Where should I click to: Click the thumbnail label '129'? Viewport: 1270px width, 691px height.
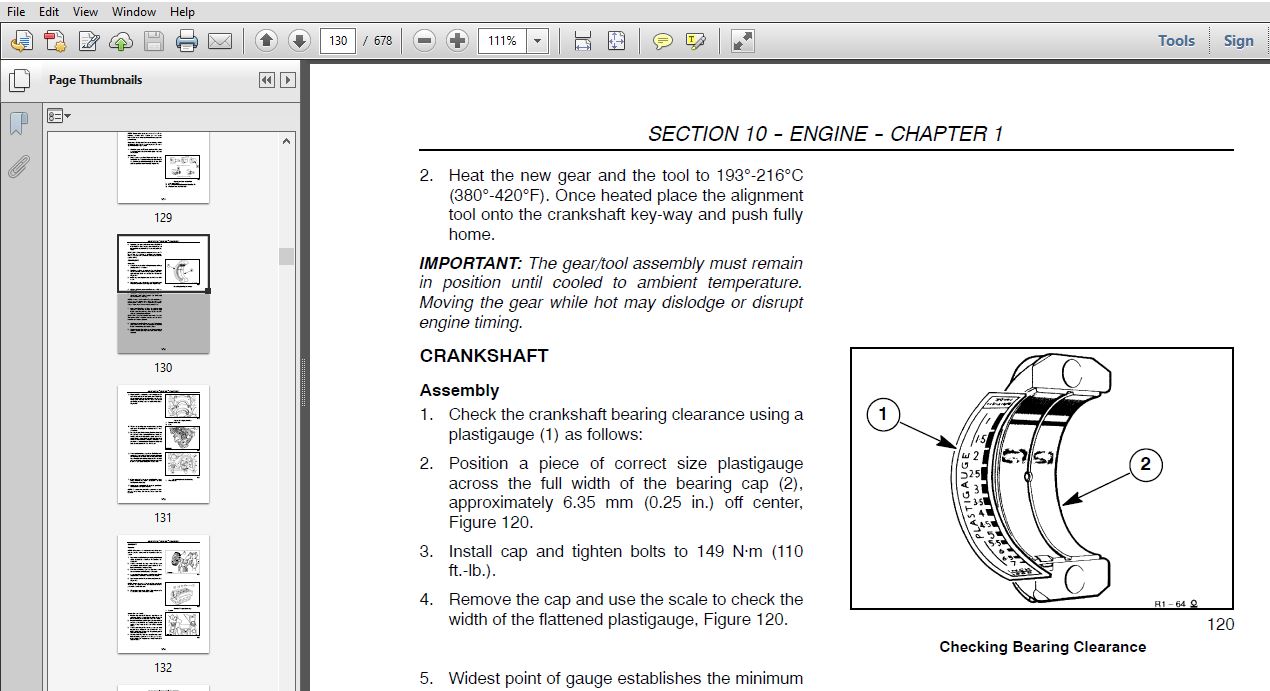point(163,218)
